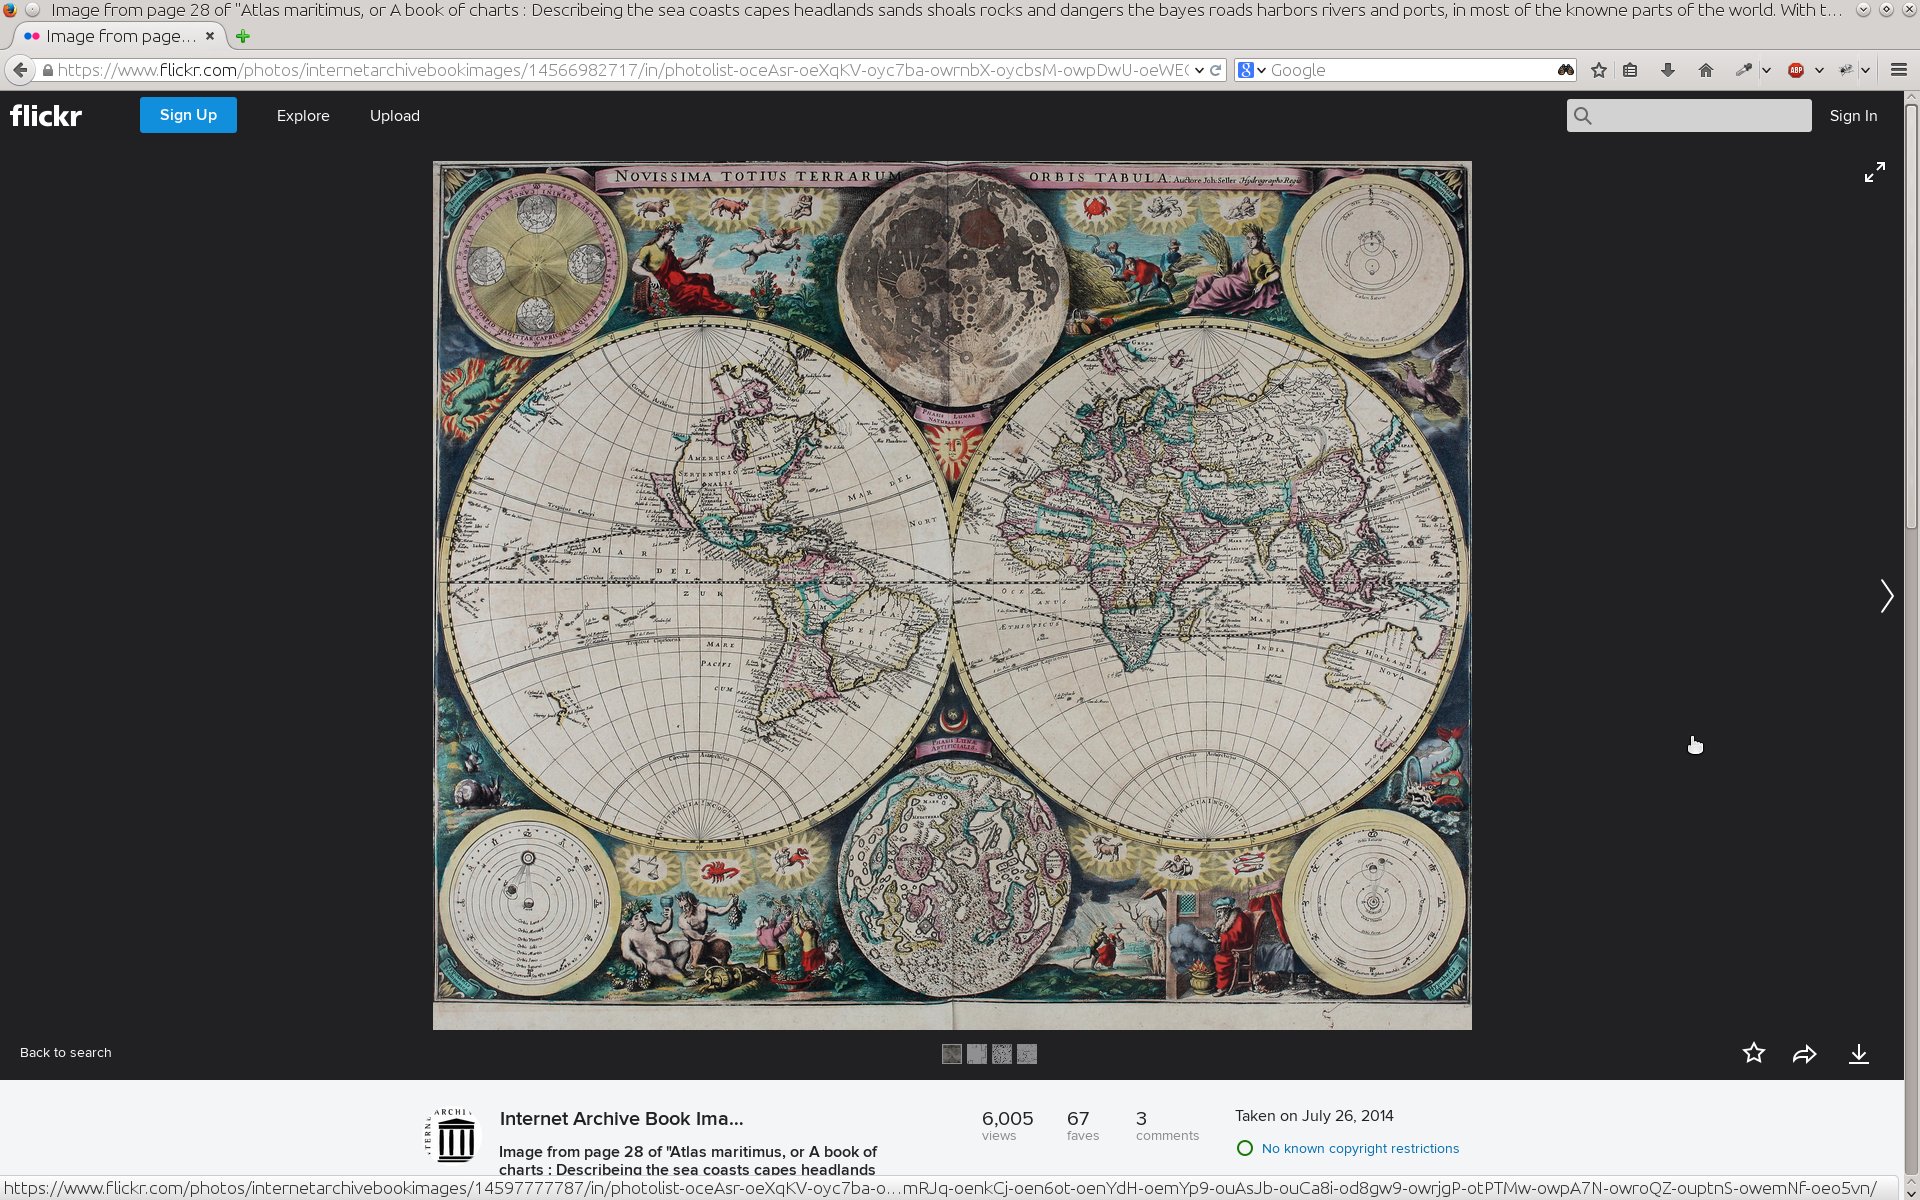Click the world map photo

click(952, 596)
